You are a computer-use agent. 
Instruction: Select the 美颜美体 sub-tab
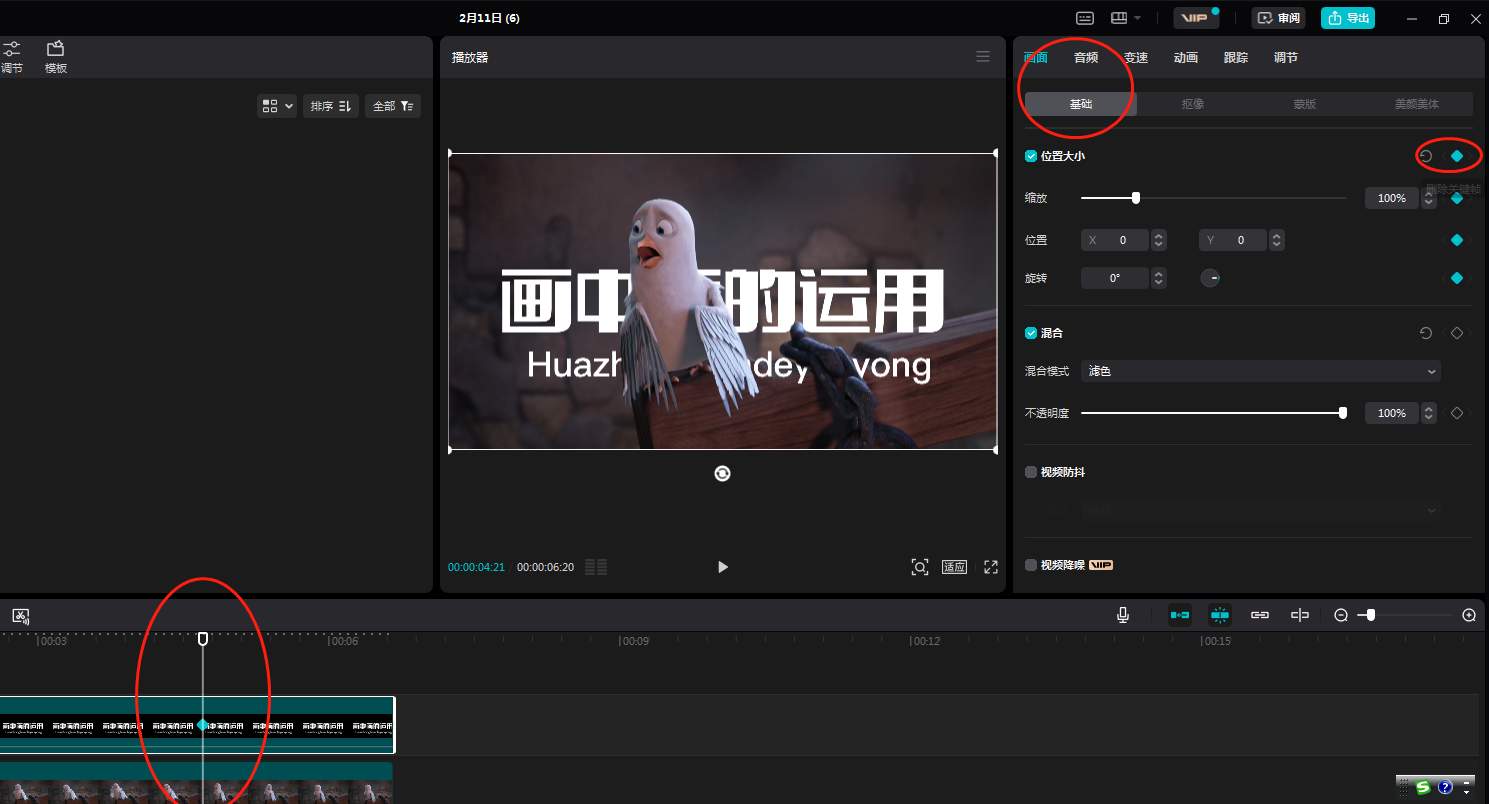pos(1417,104)
